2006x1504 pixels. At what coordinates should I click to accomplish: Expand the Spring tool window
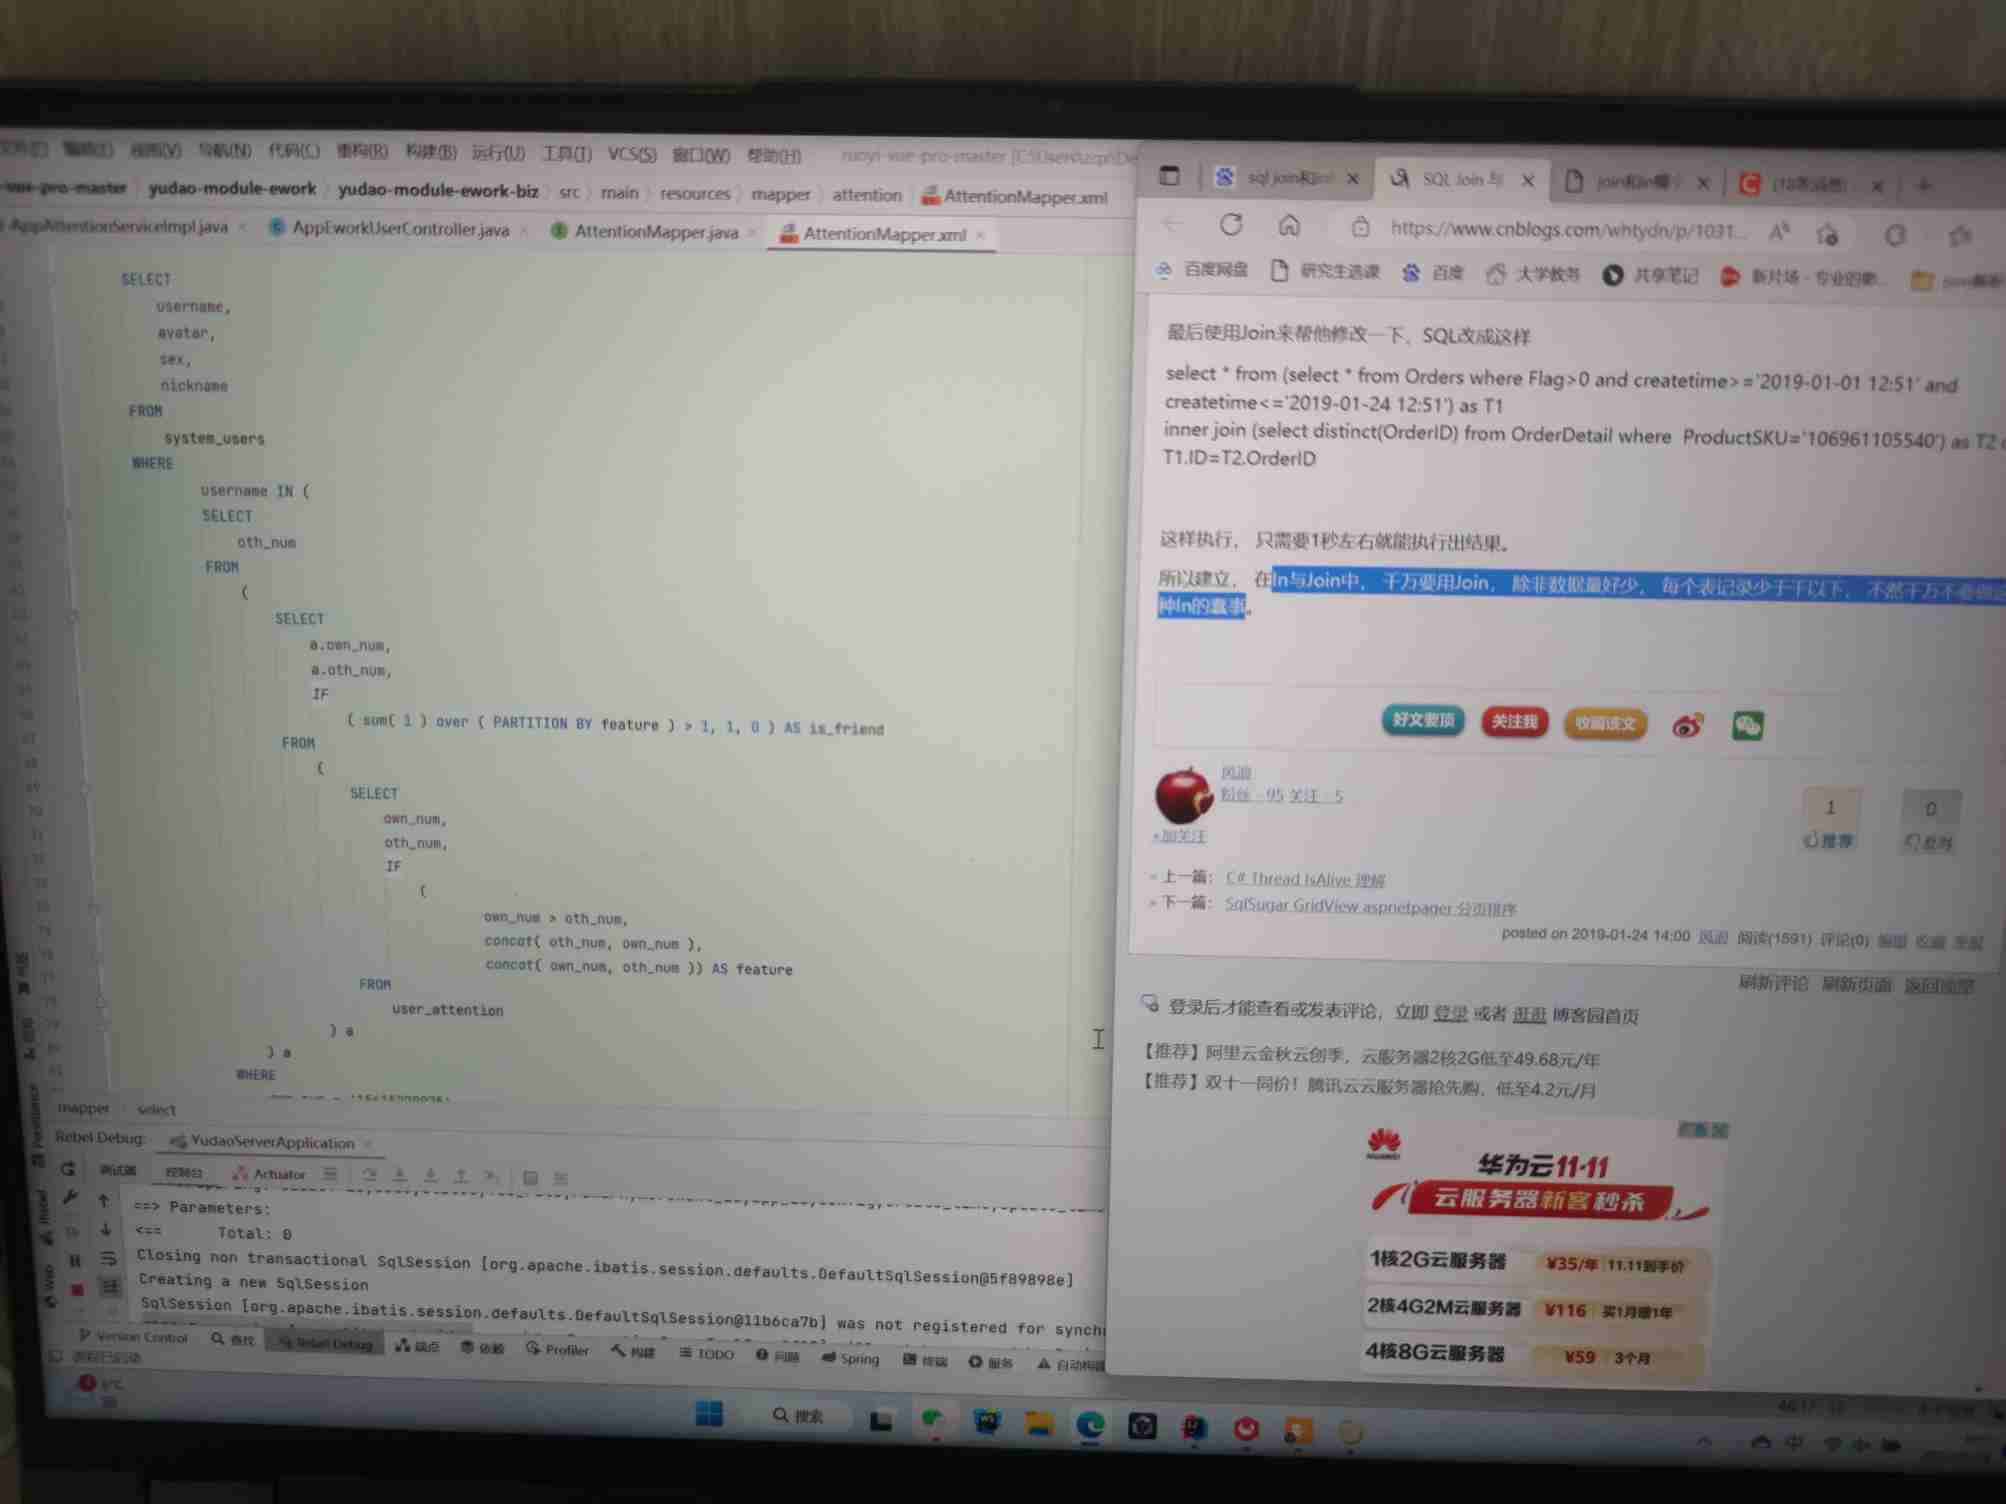[851, 1358]
